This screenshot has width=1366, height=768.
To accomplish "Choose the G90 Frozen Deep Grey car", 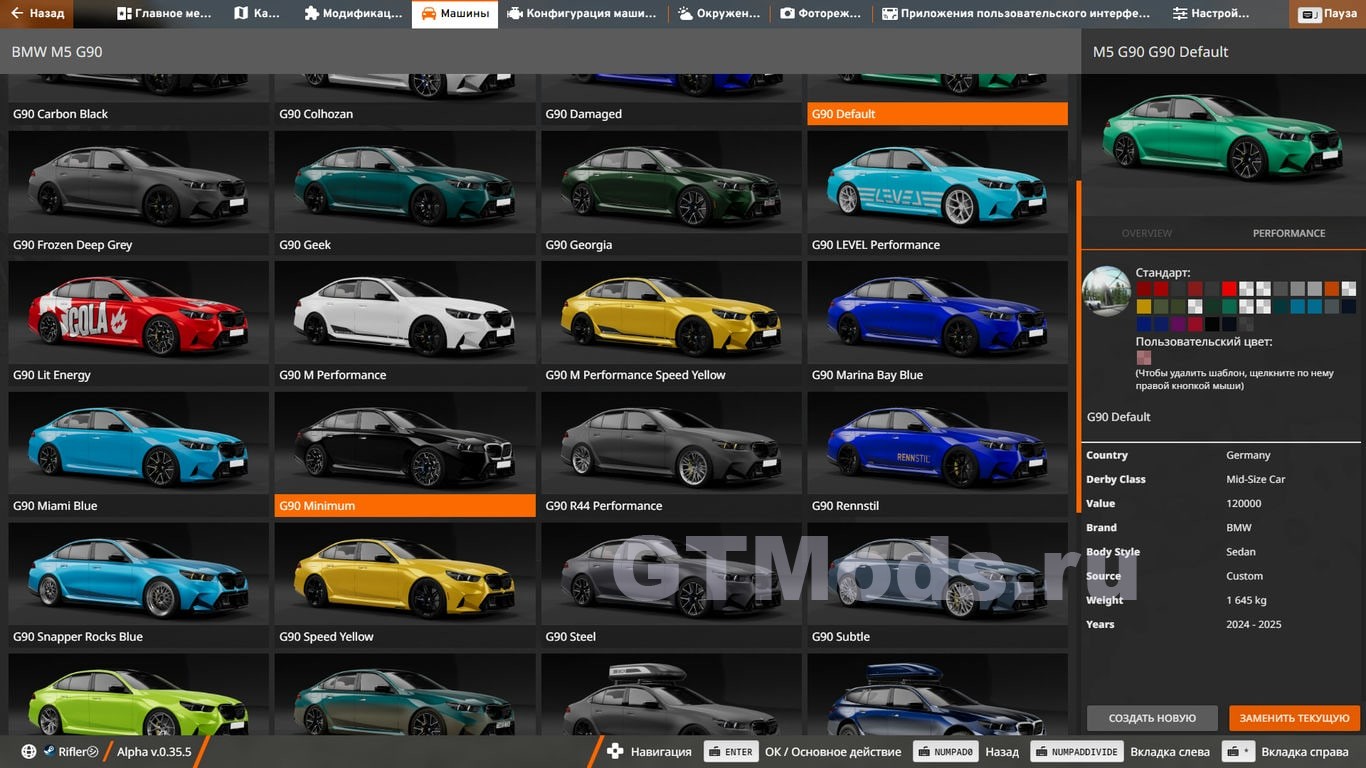I will pos(138,194).
